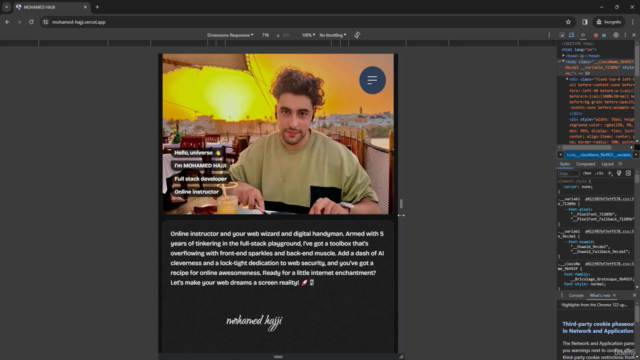Click the viewport corner resize handle
Screen dimensions: 640x360
point(401,357)
